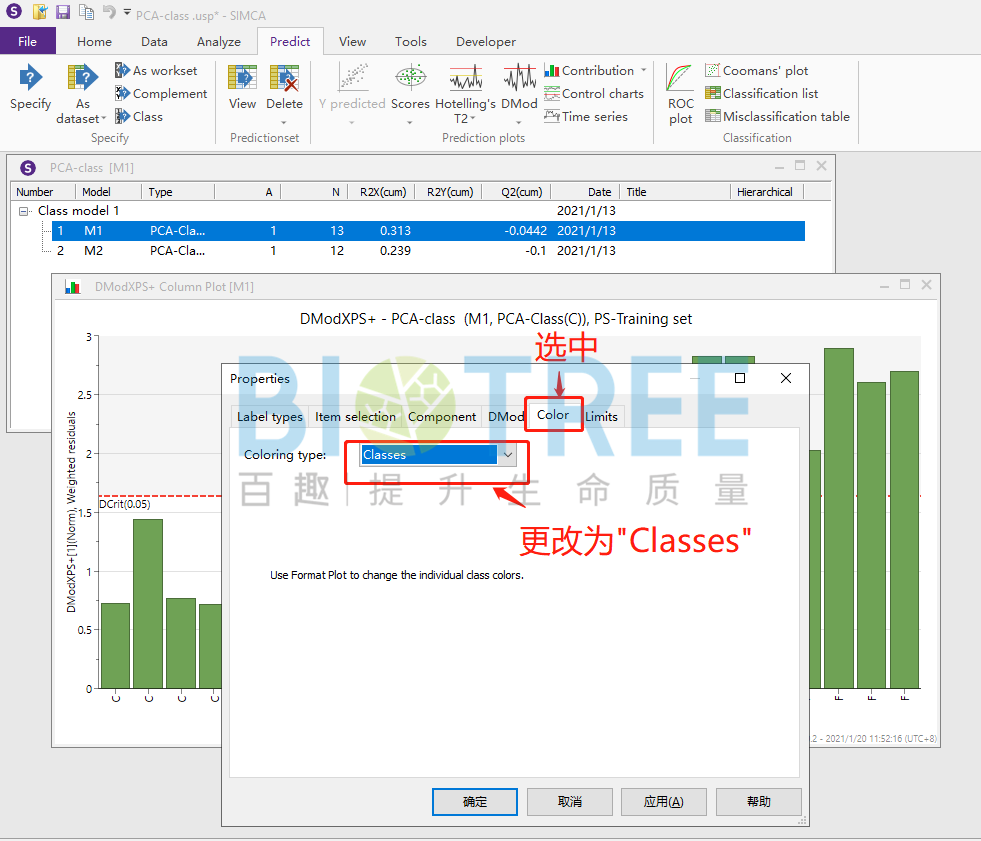Switch to the Analyze ribbon tab
The image size is (981, 841).
point(218,42)
